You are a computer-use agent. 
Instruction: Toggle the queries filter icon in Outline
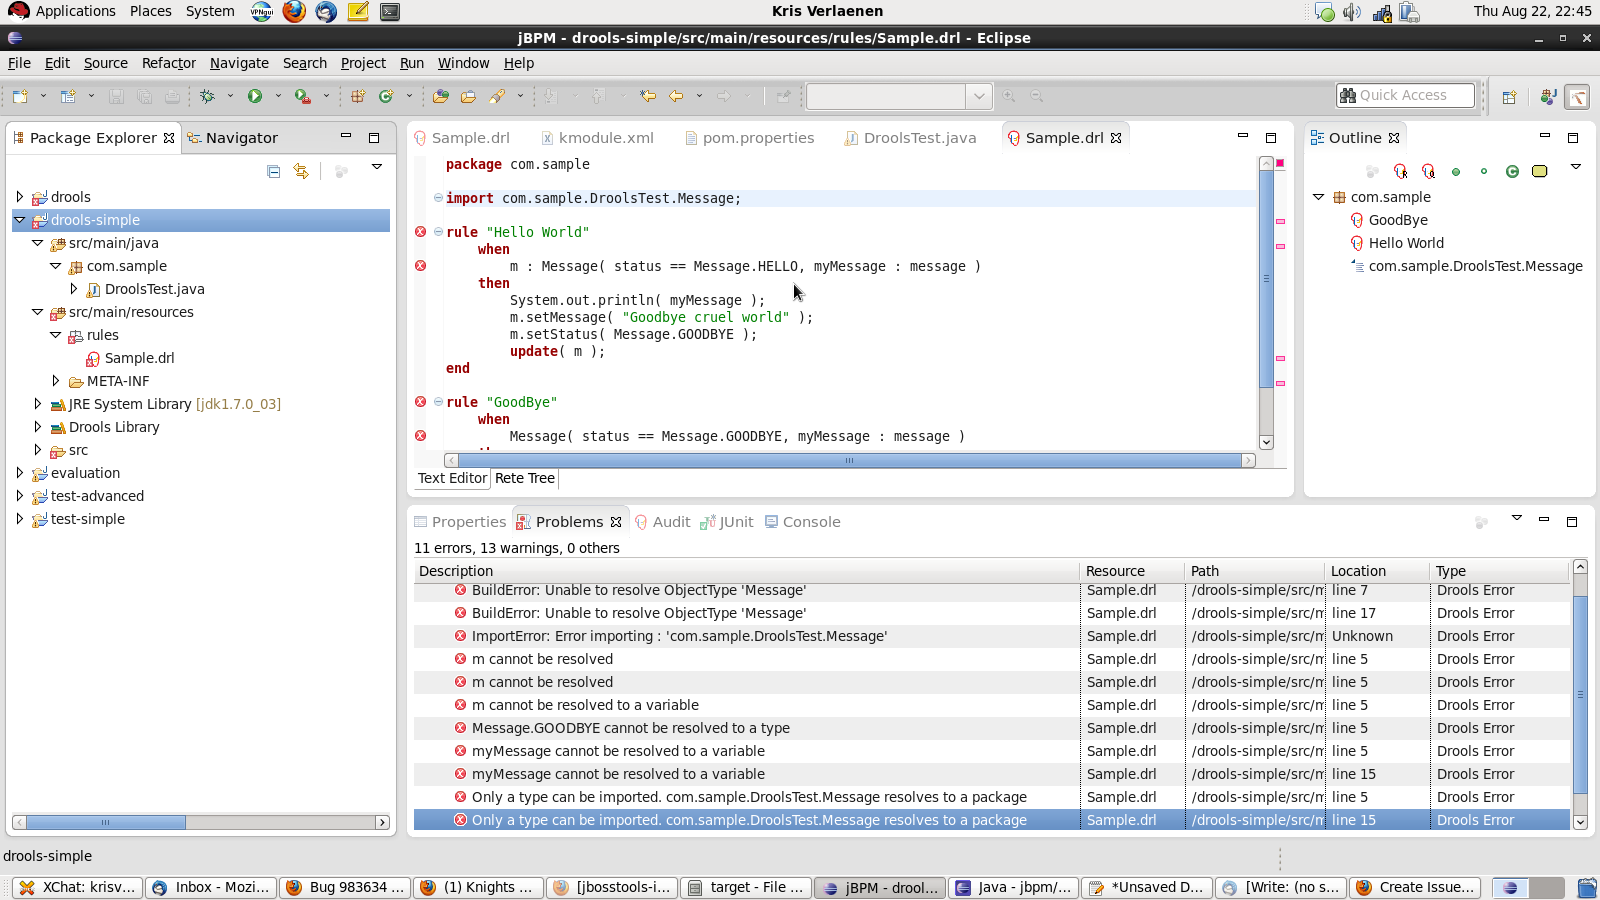click(x=1428, y=171)
